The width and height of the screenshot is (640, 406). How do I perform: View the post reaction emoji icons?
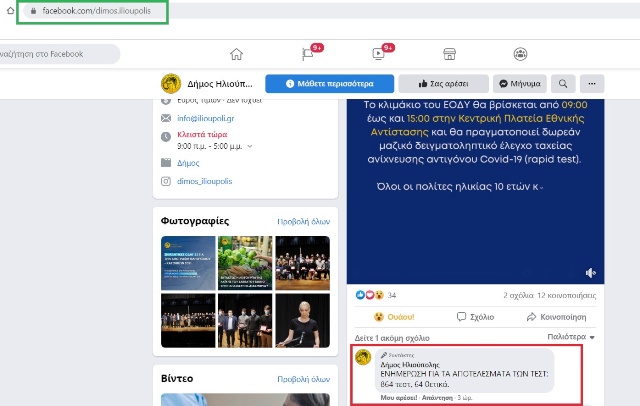(x=369, y=295)
